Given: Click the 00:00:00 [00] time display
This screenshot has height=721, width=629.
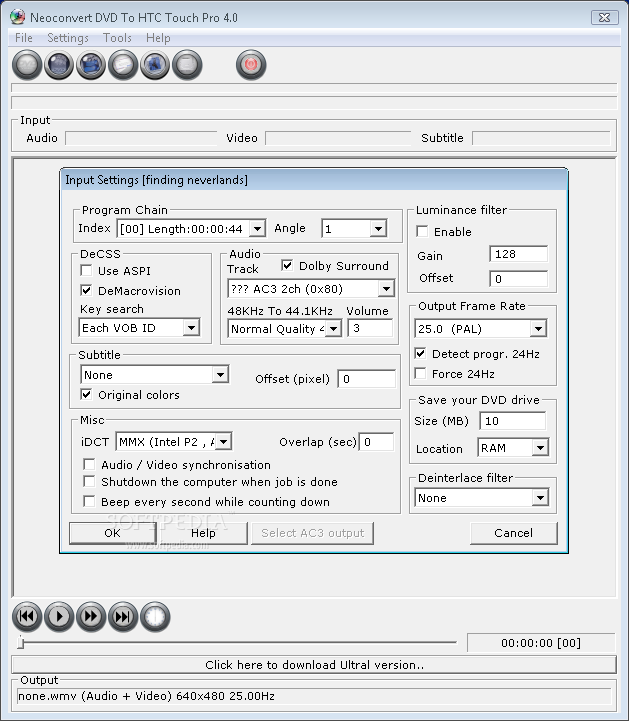Looking at the screenshot, I should 541,643.
